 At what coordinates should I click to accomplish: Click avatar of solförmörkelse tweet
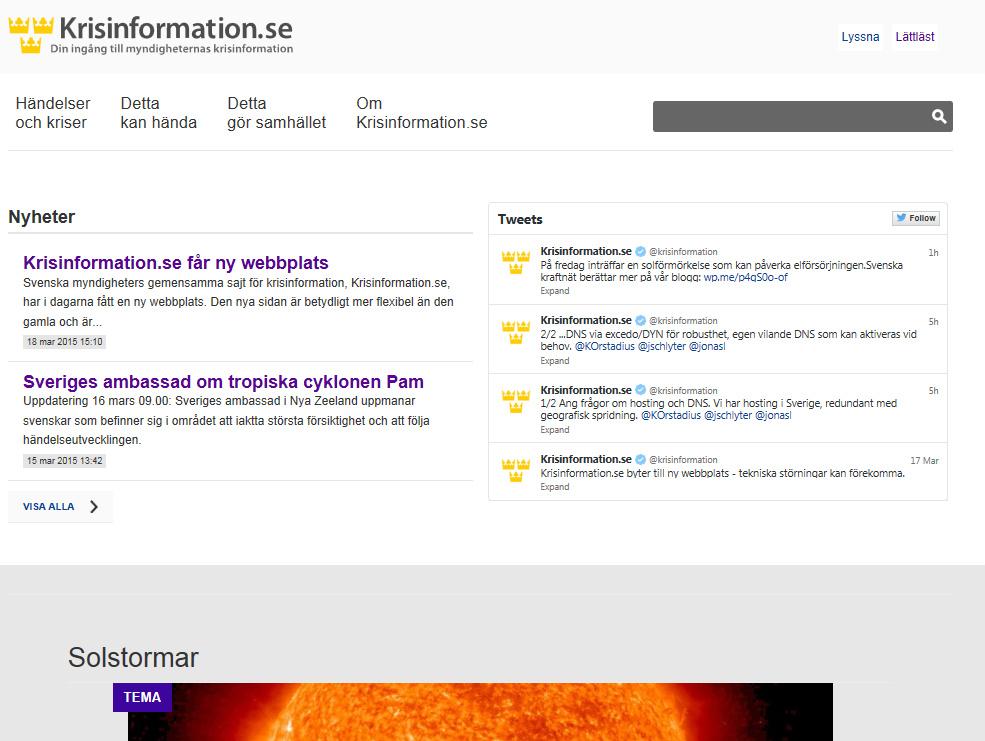click(x=516, y=262)
